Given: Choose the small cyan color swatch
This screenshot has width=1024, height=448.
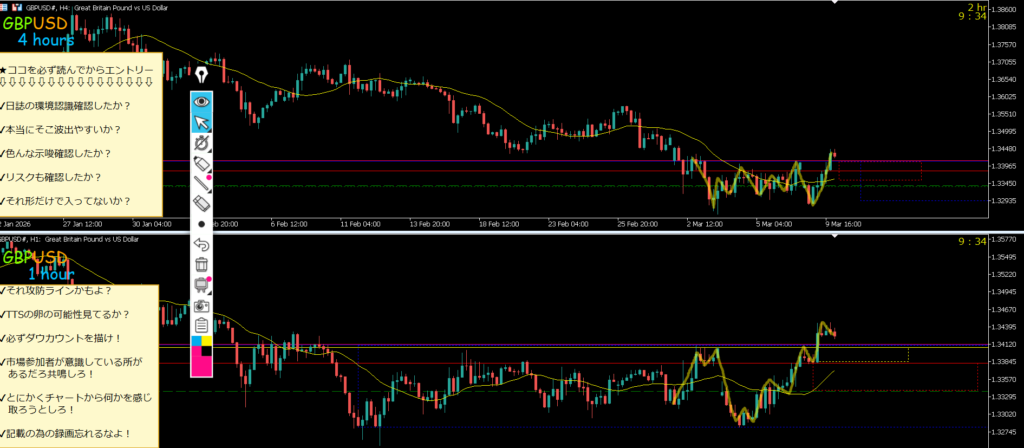Looking at the screenshot, I should tap(195, 341).
